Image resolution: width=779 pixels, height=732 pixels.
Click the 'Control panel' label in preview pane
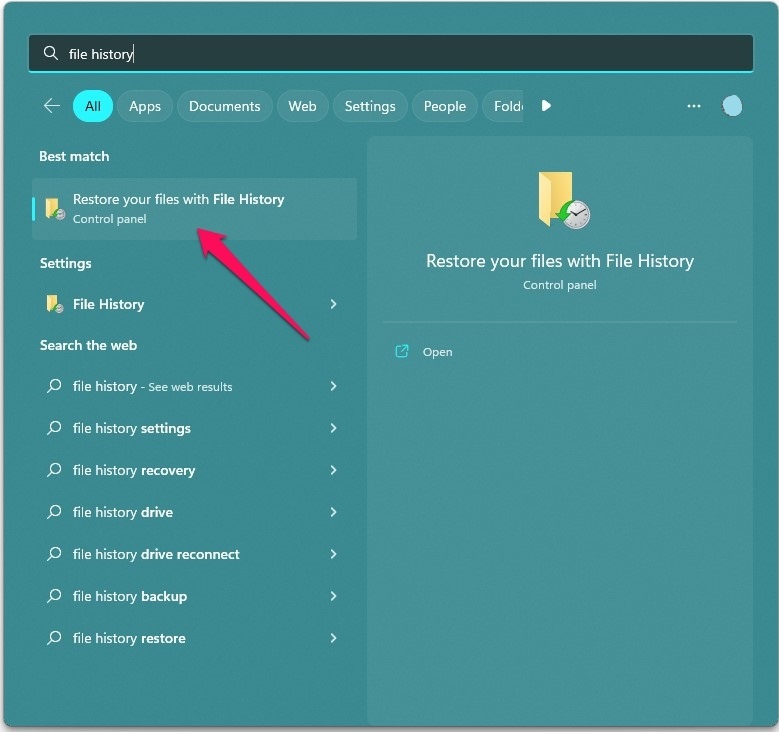[560, 285]
